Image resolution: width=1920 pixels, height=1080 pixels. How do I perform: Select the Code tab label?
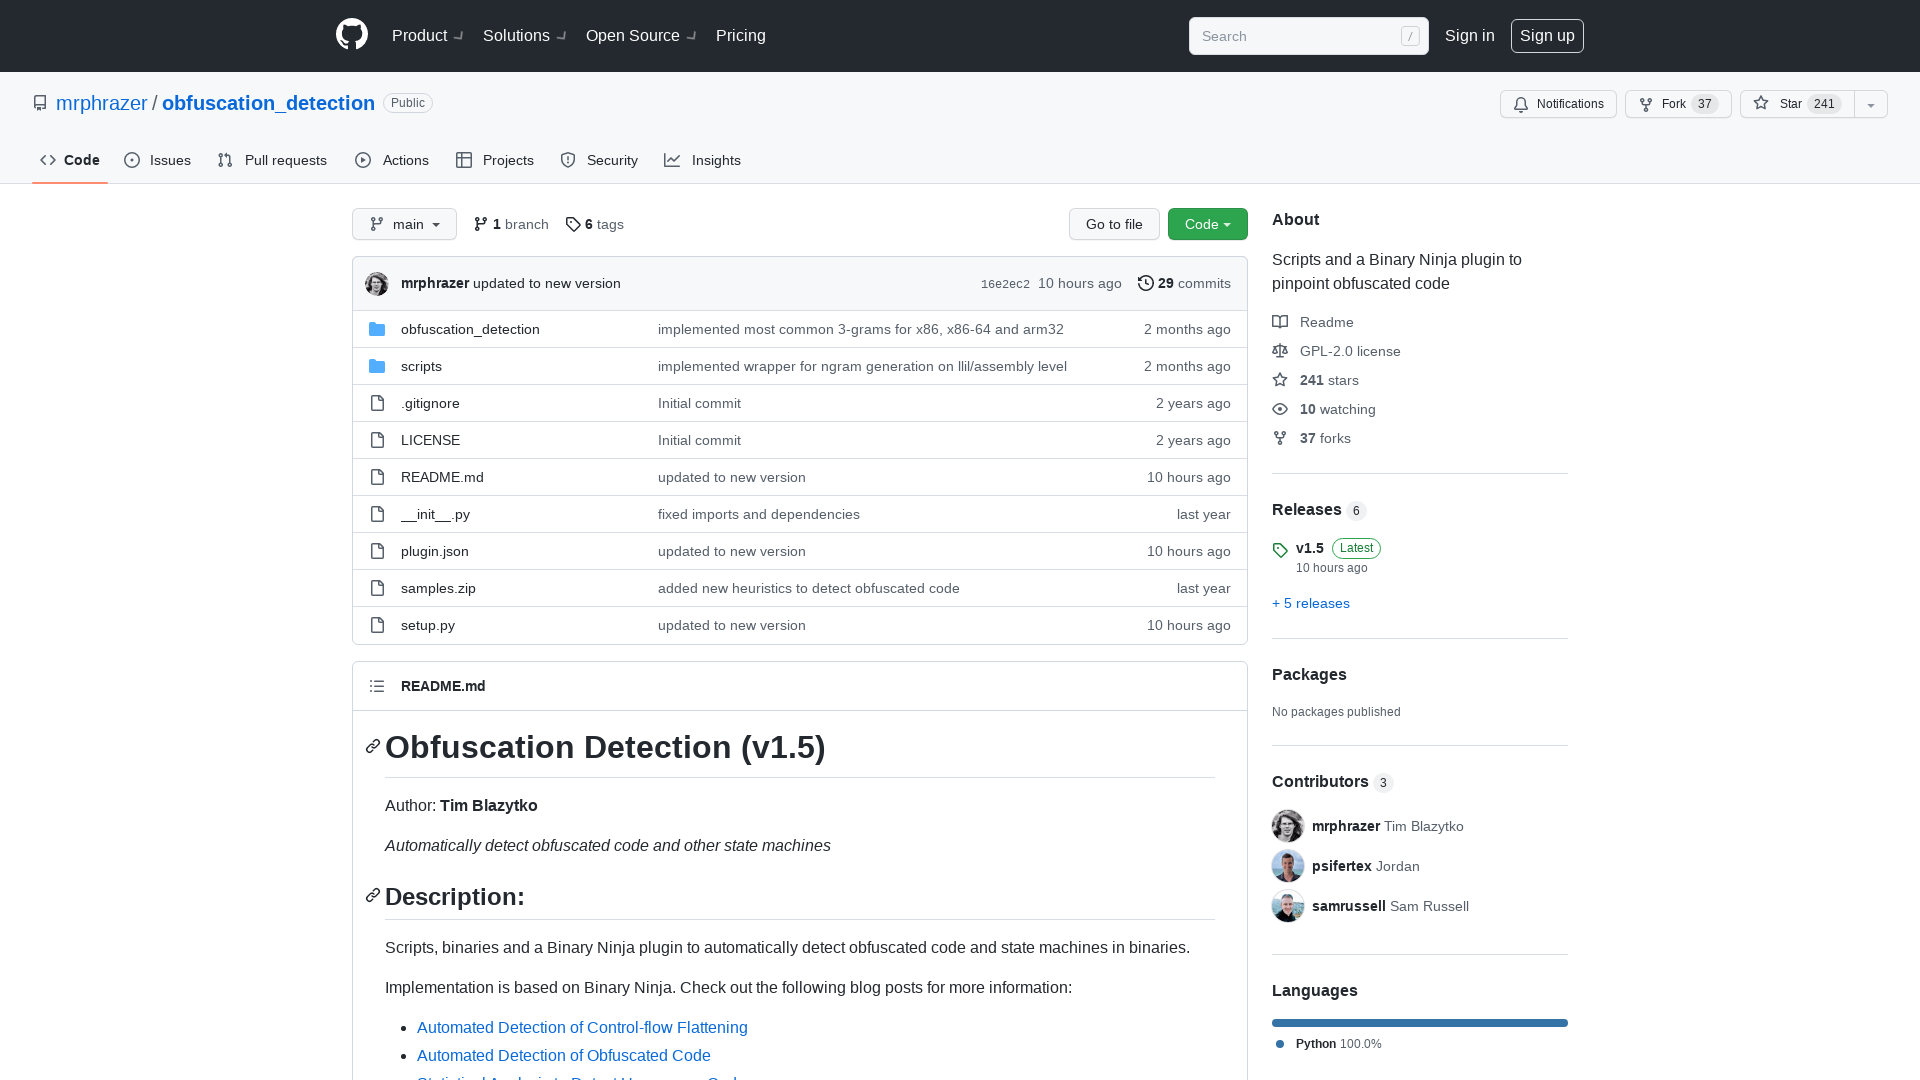tap(80, 160)
